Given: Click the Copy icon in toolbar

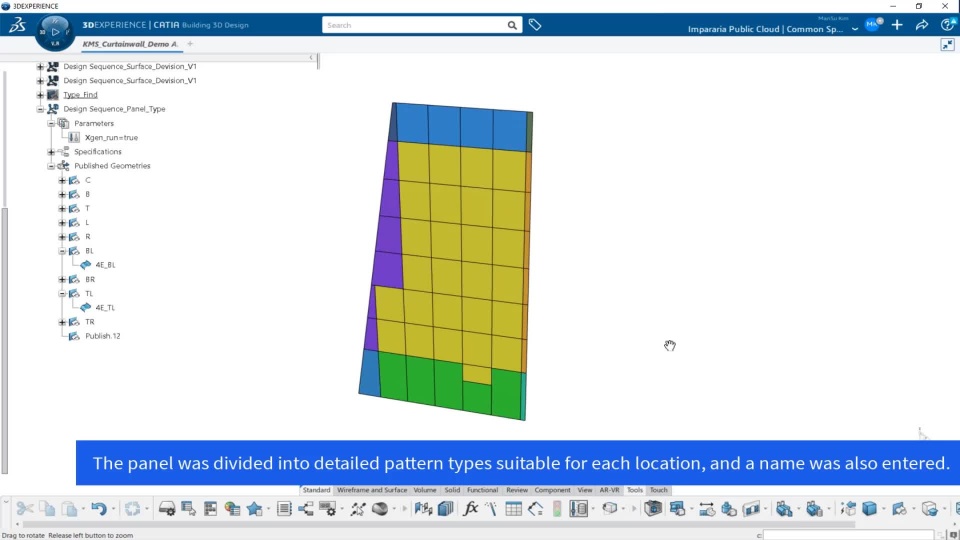Looking at the screenshot, I should pos(47,508).
